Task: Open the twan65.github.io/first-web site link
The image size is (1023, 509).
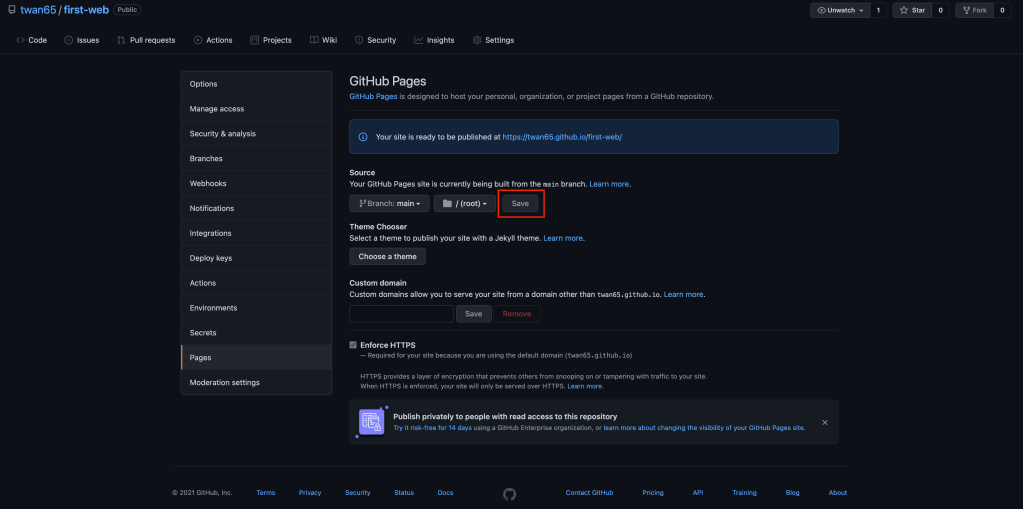Action: pyautogui.click(x=562, y=136)
